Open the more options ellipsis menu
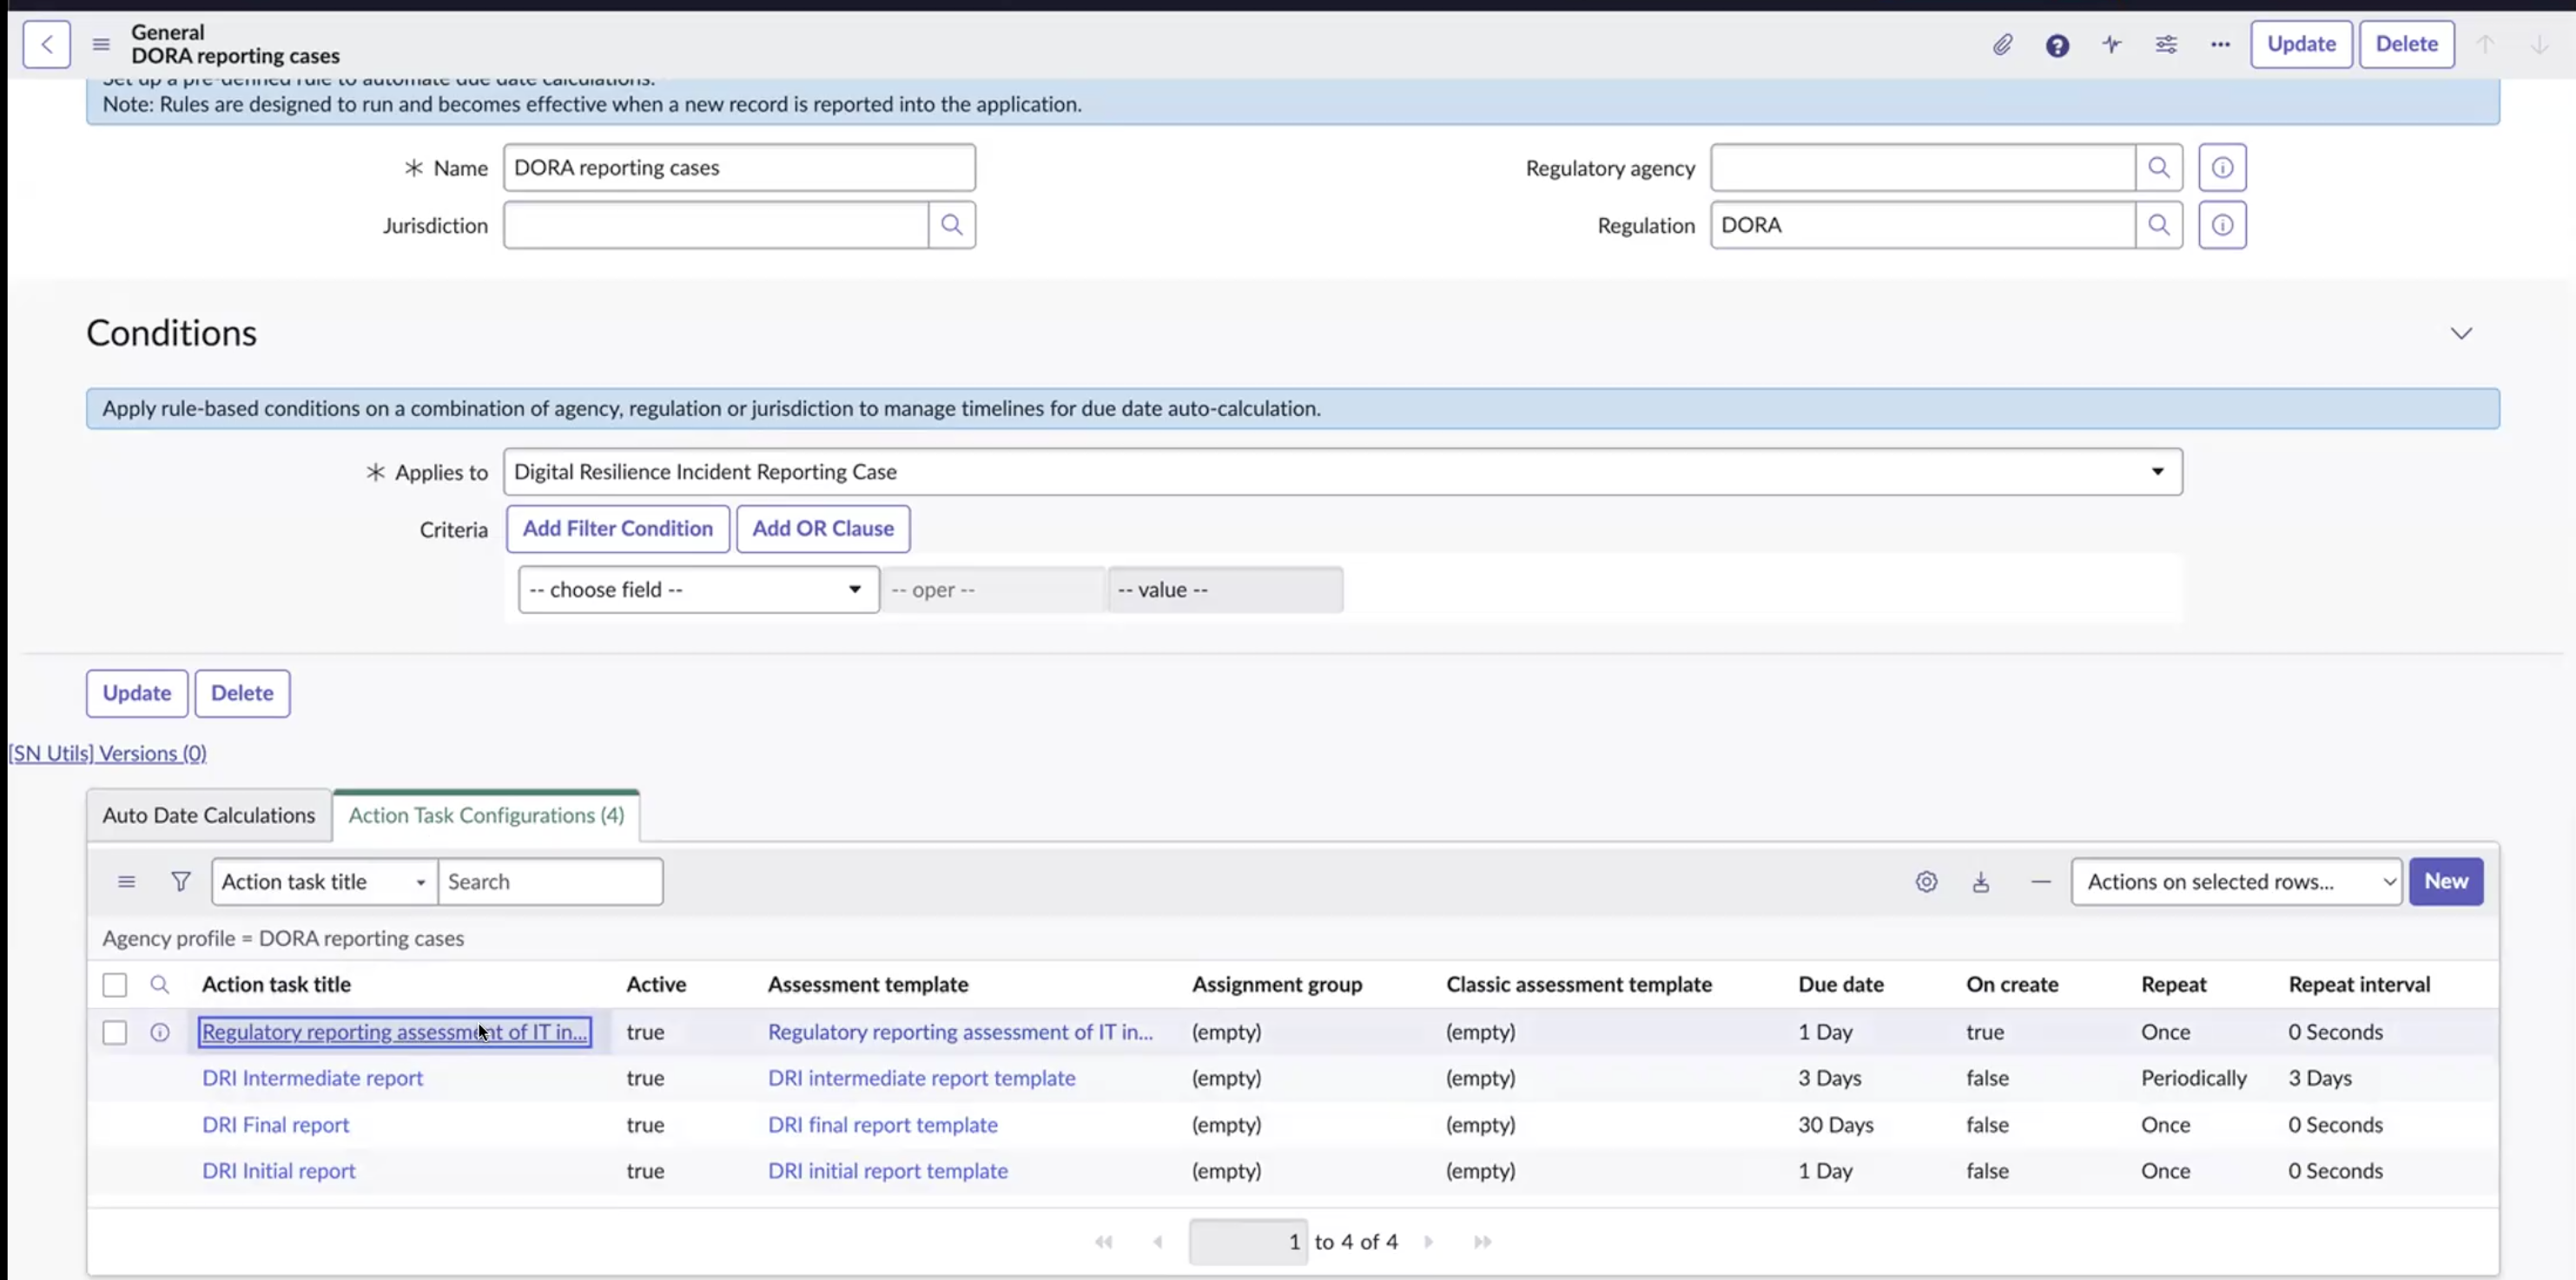The height and width of the screenshot is (1280, 2576). 2220,44
